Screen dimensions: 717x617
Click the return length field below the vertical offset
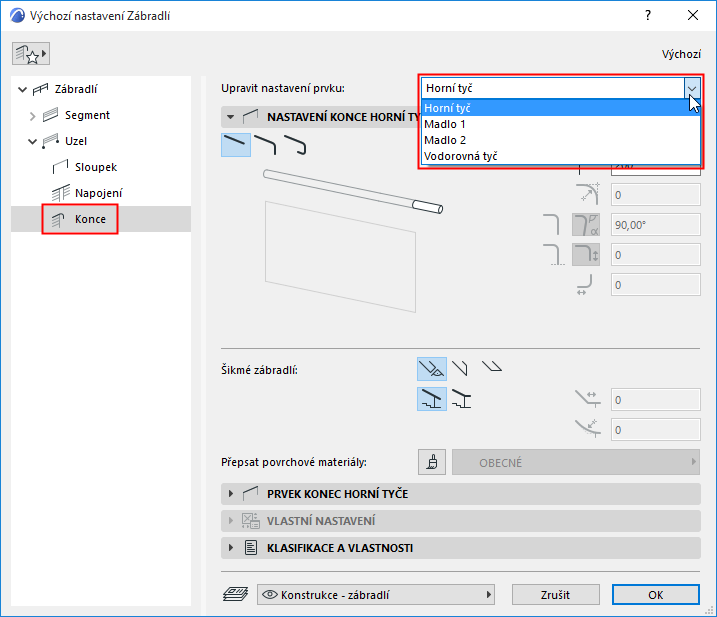(656, 285)
